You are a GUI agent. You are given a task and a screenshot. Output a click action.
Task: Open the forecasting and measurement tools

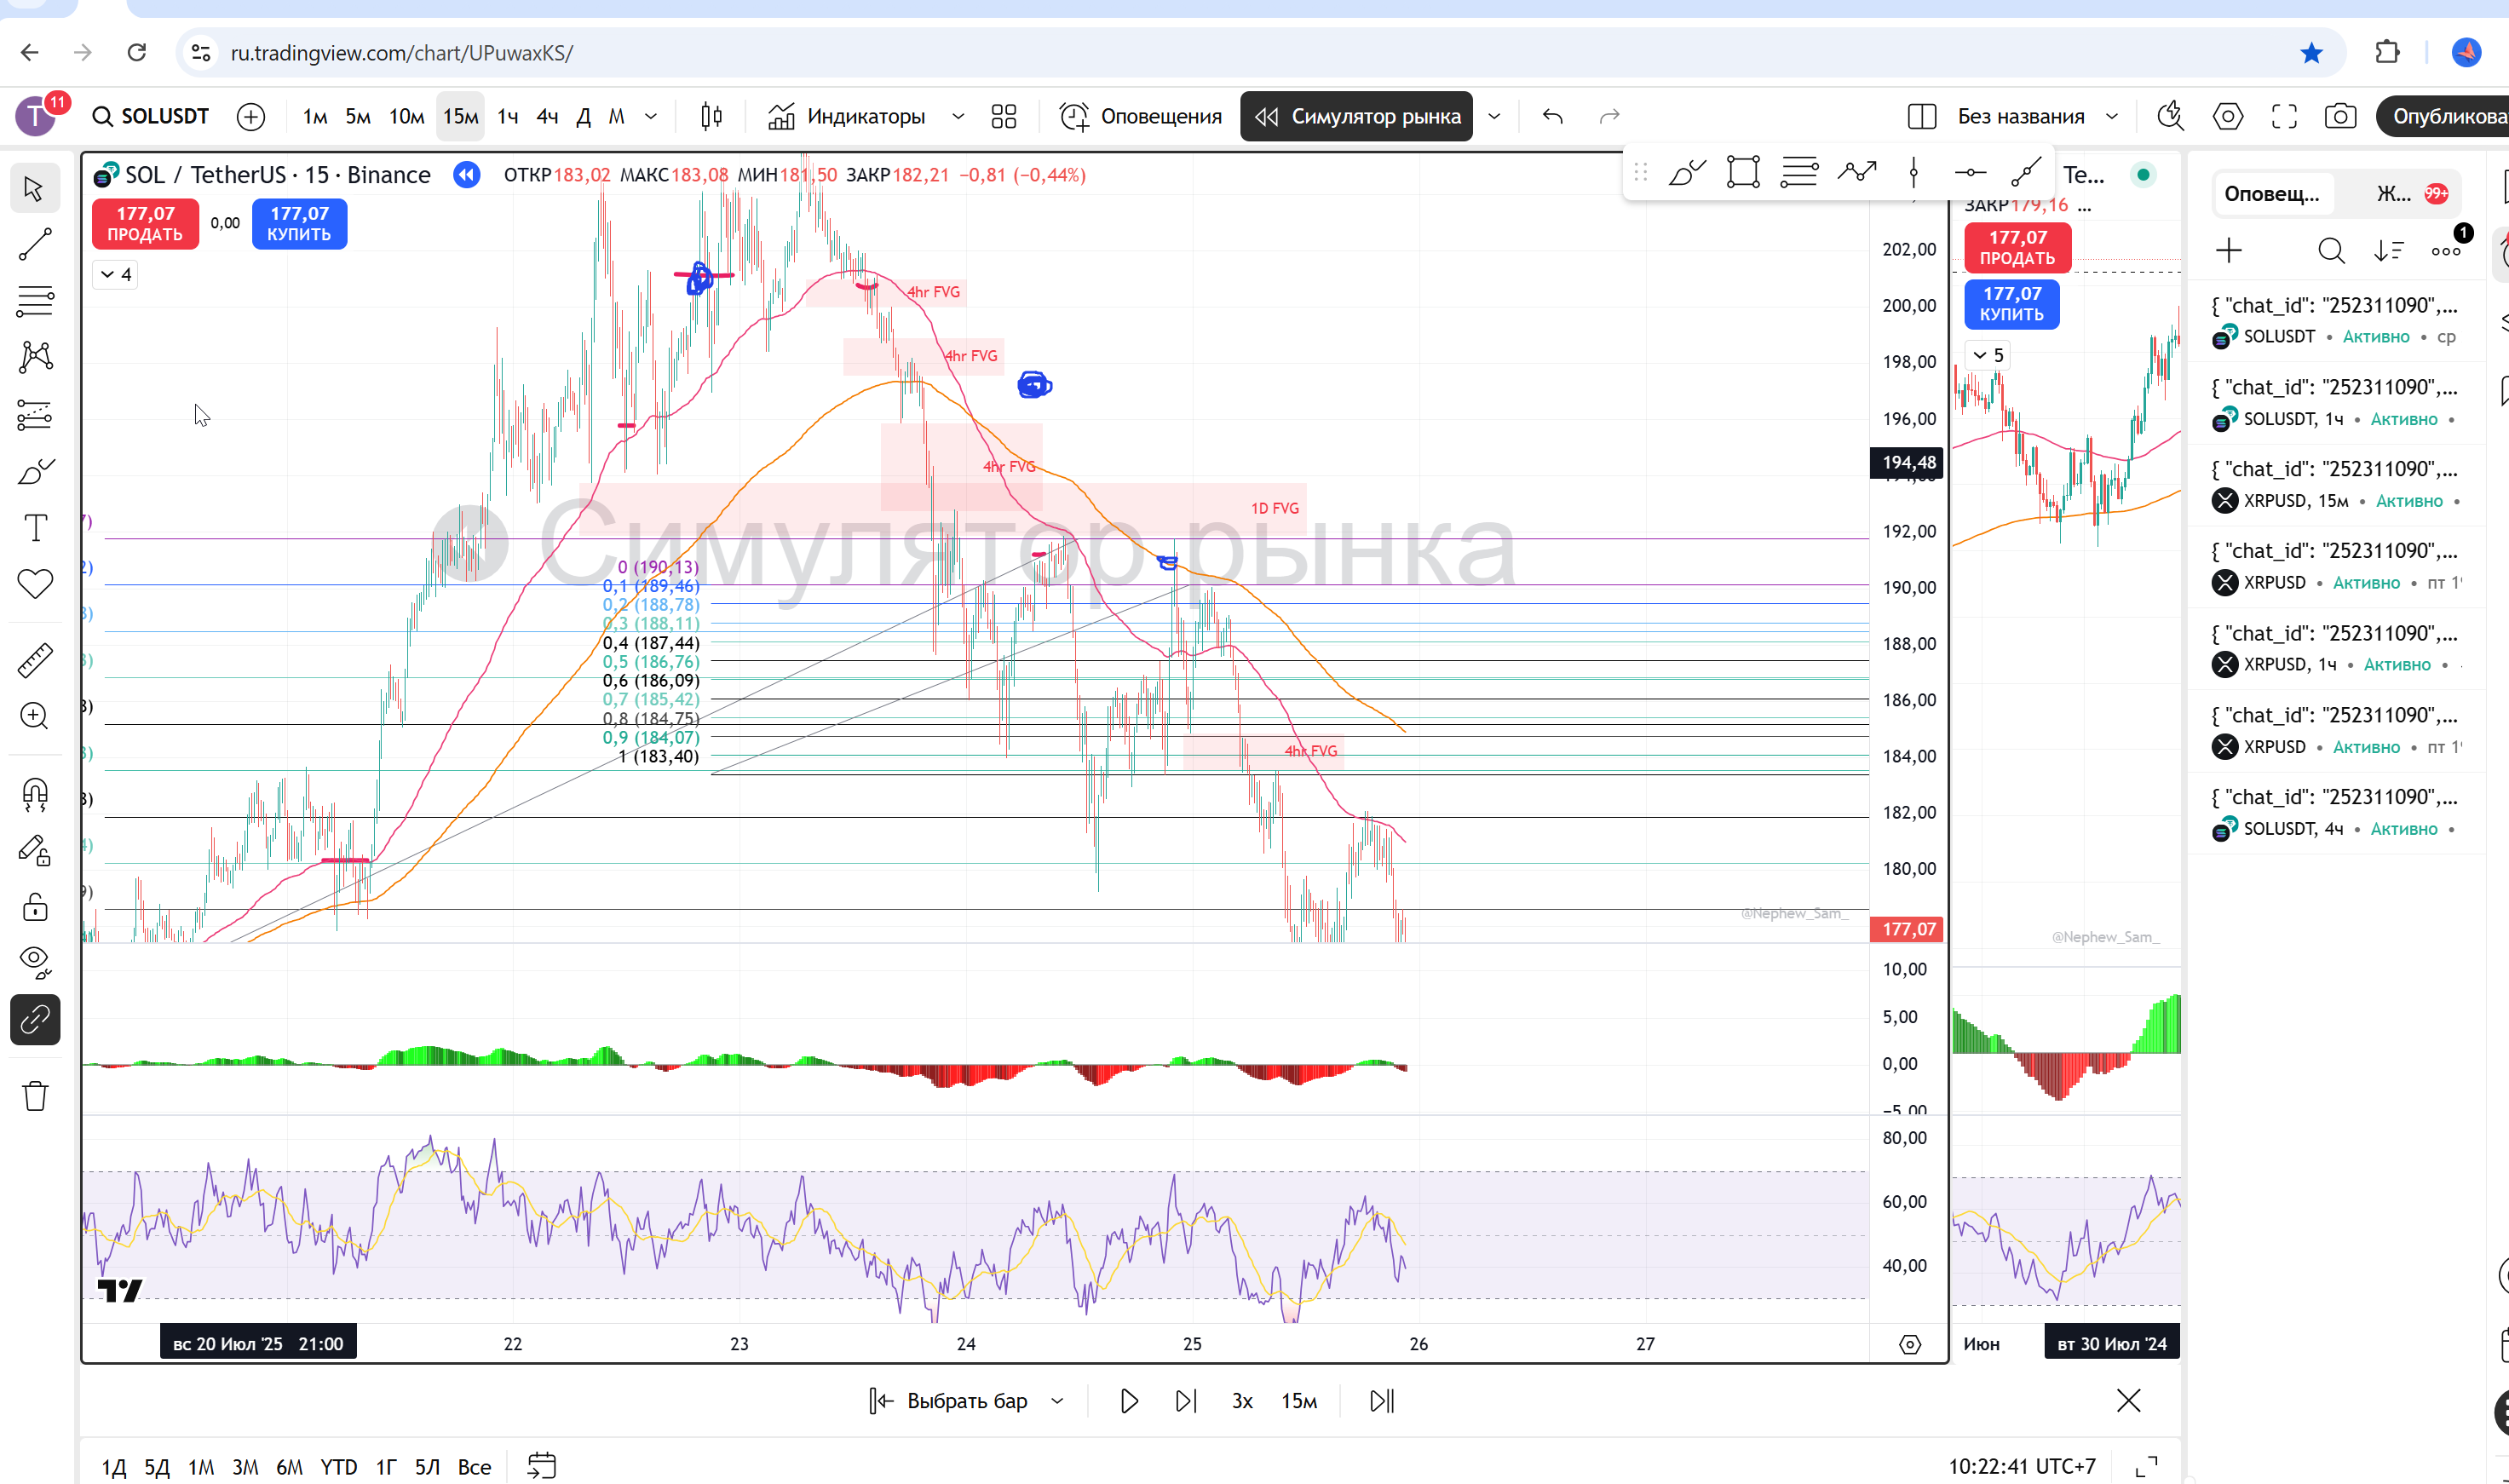[35, 414]
